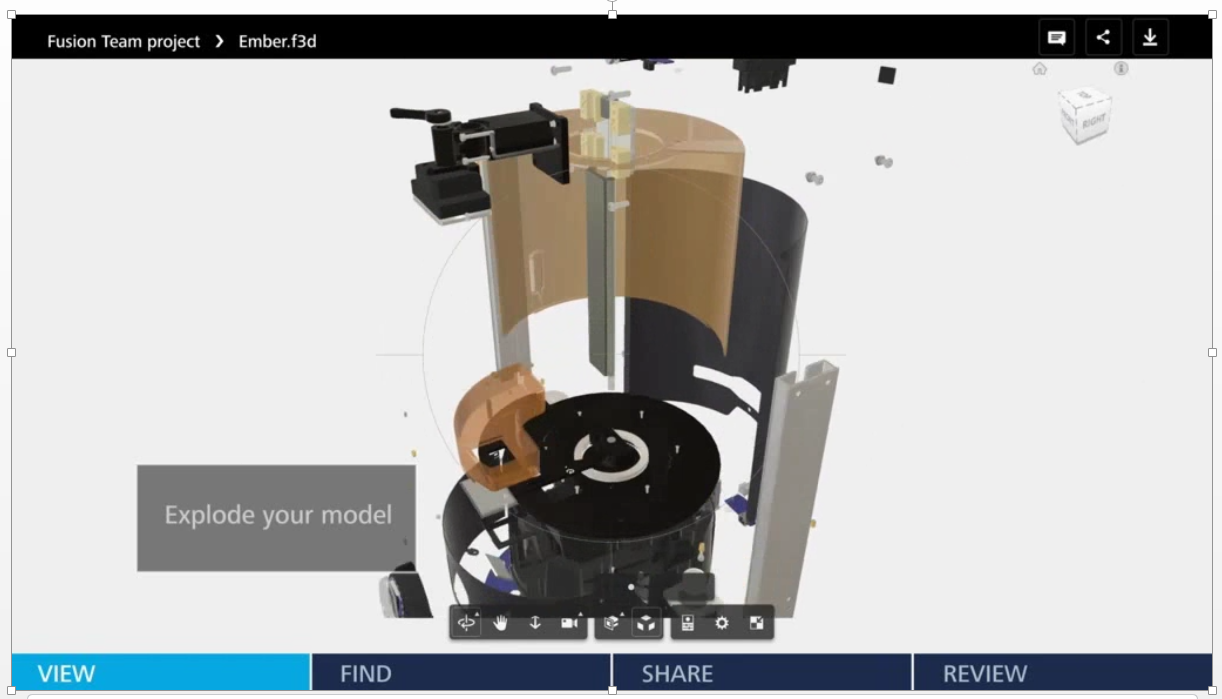The height and width of the screenshot is (699, 1222).
Task: Select the Pan tool
Action: [x=501, y=622]
